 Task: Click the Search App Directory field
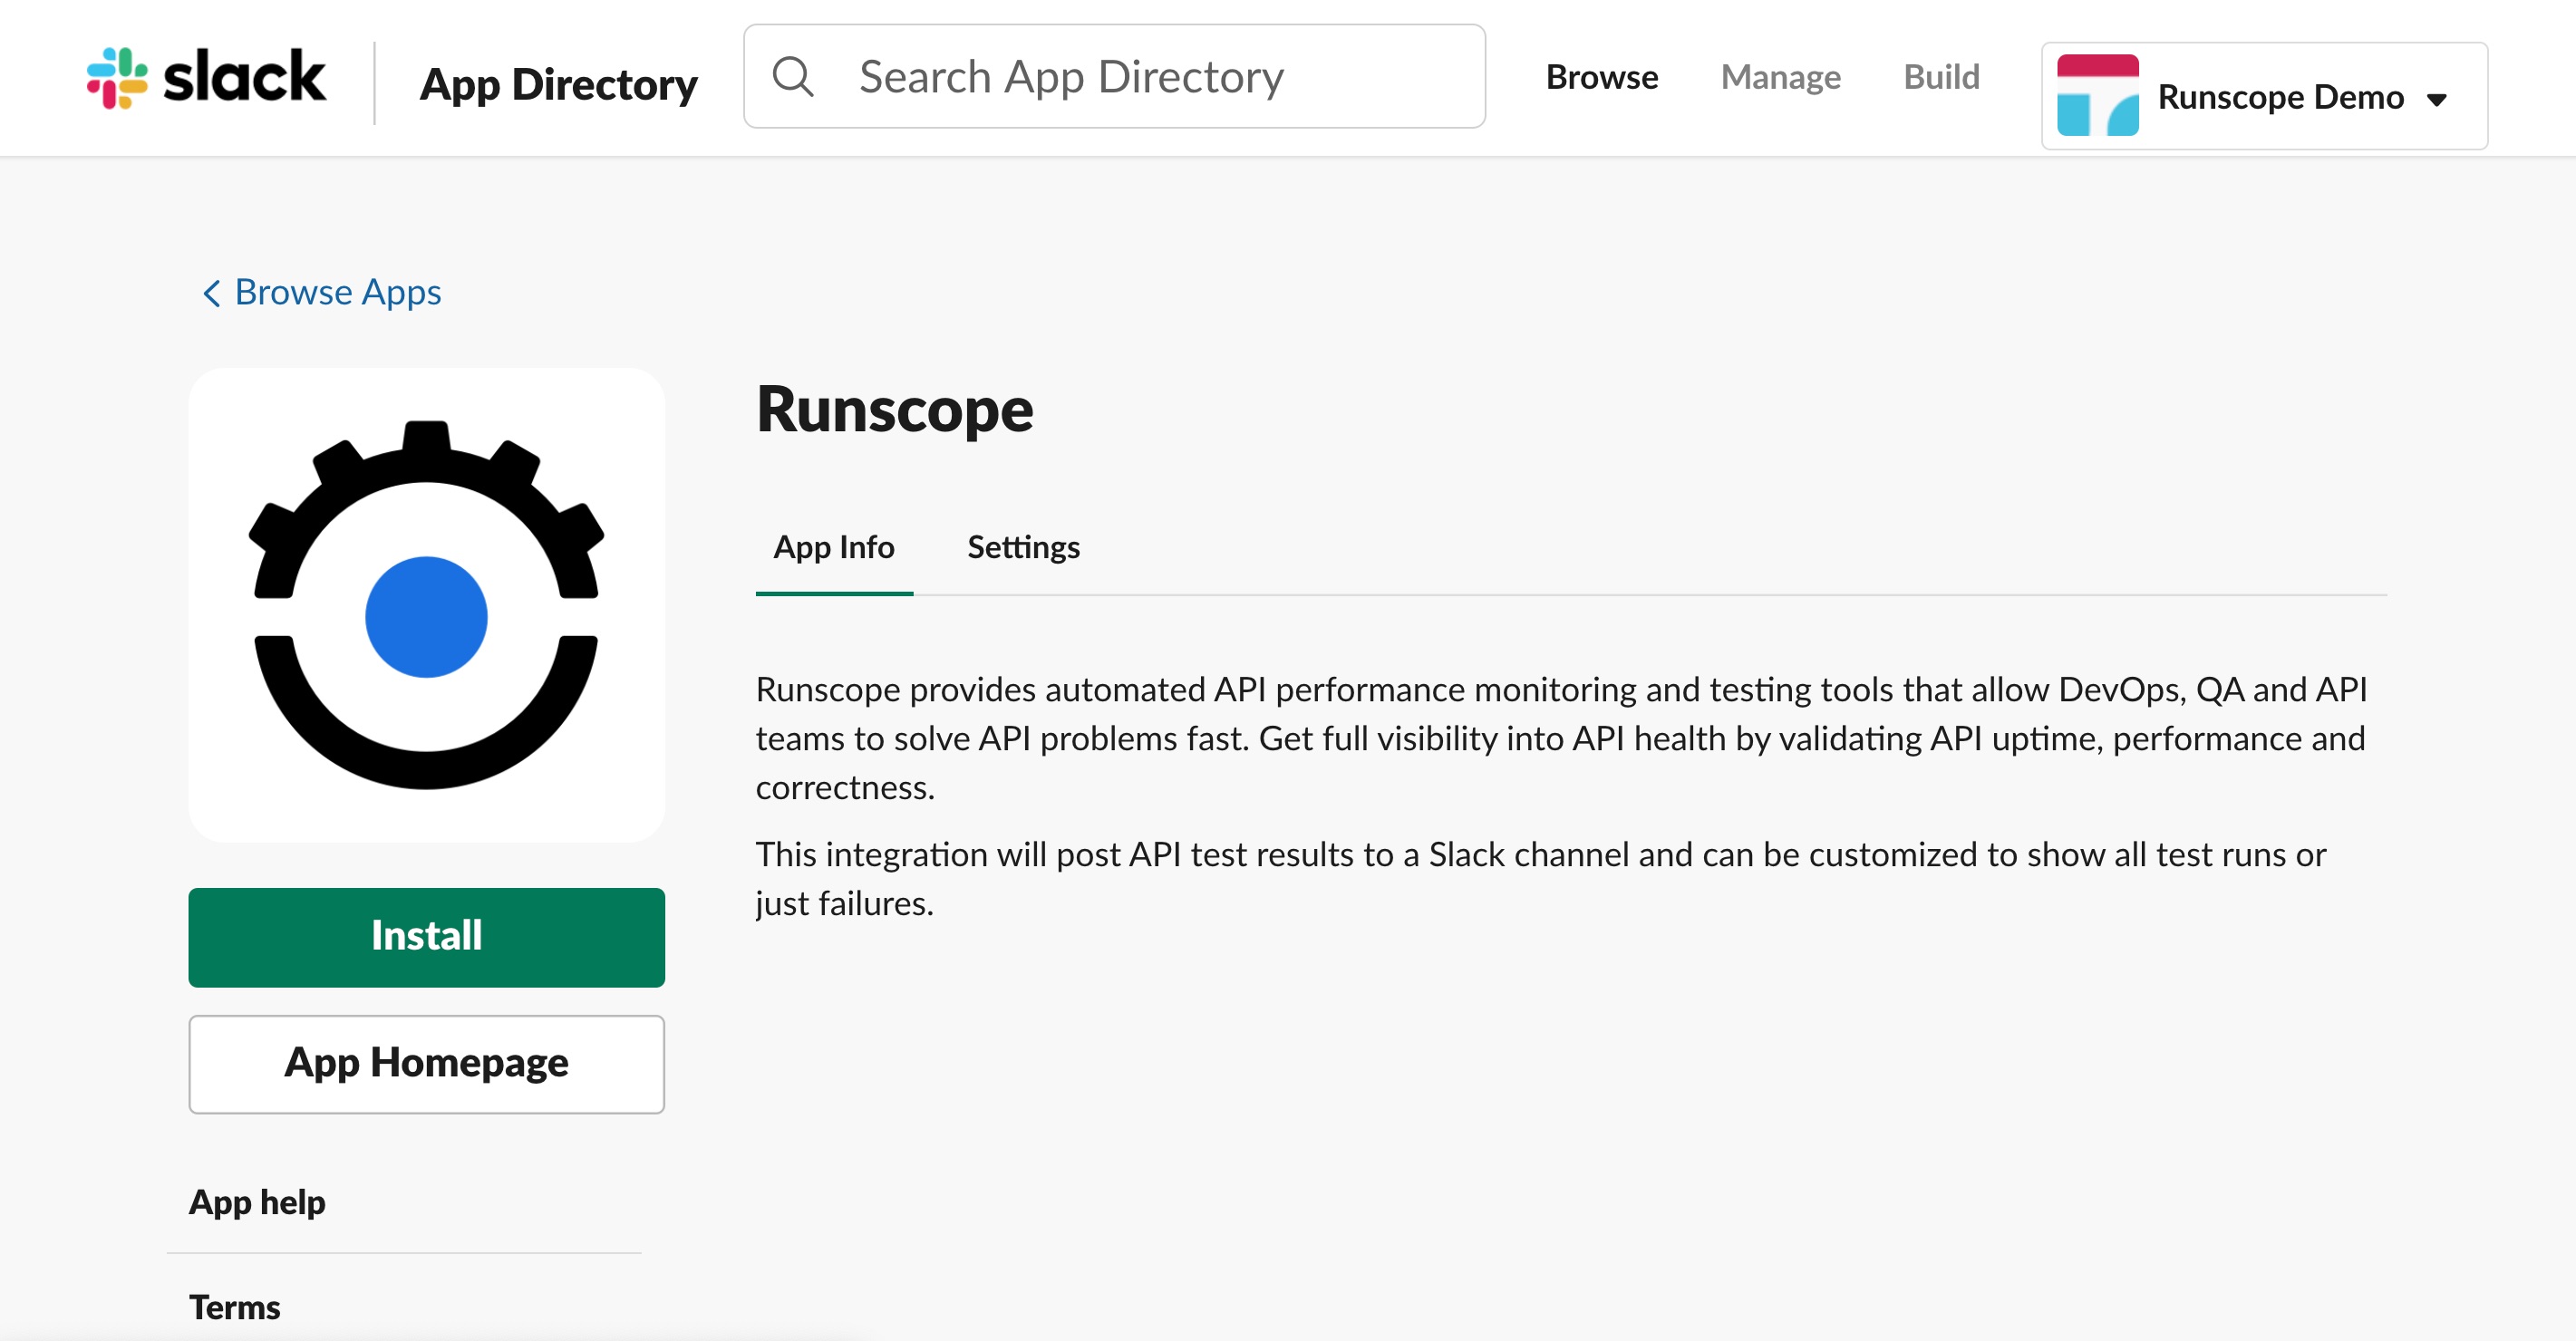pos(1114,77)
